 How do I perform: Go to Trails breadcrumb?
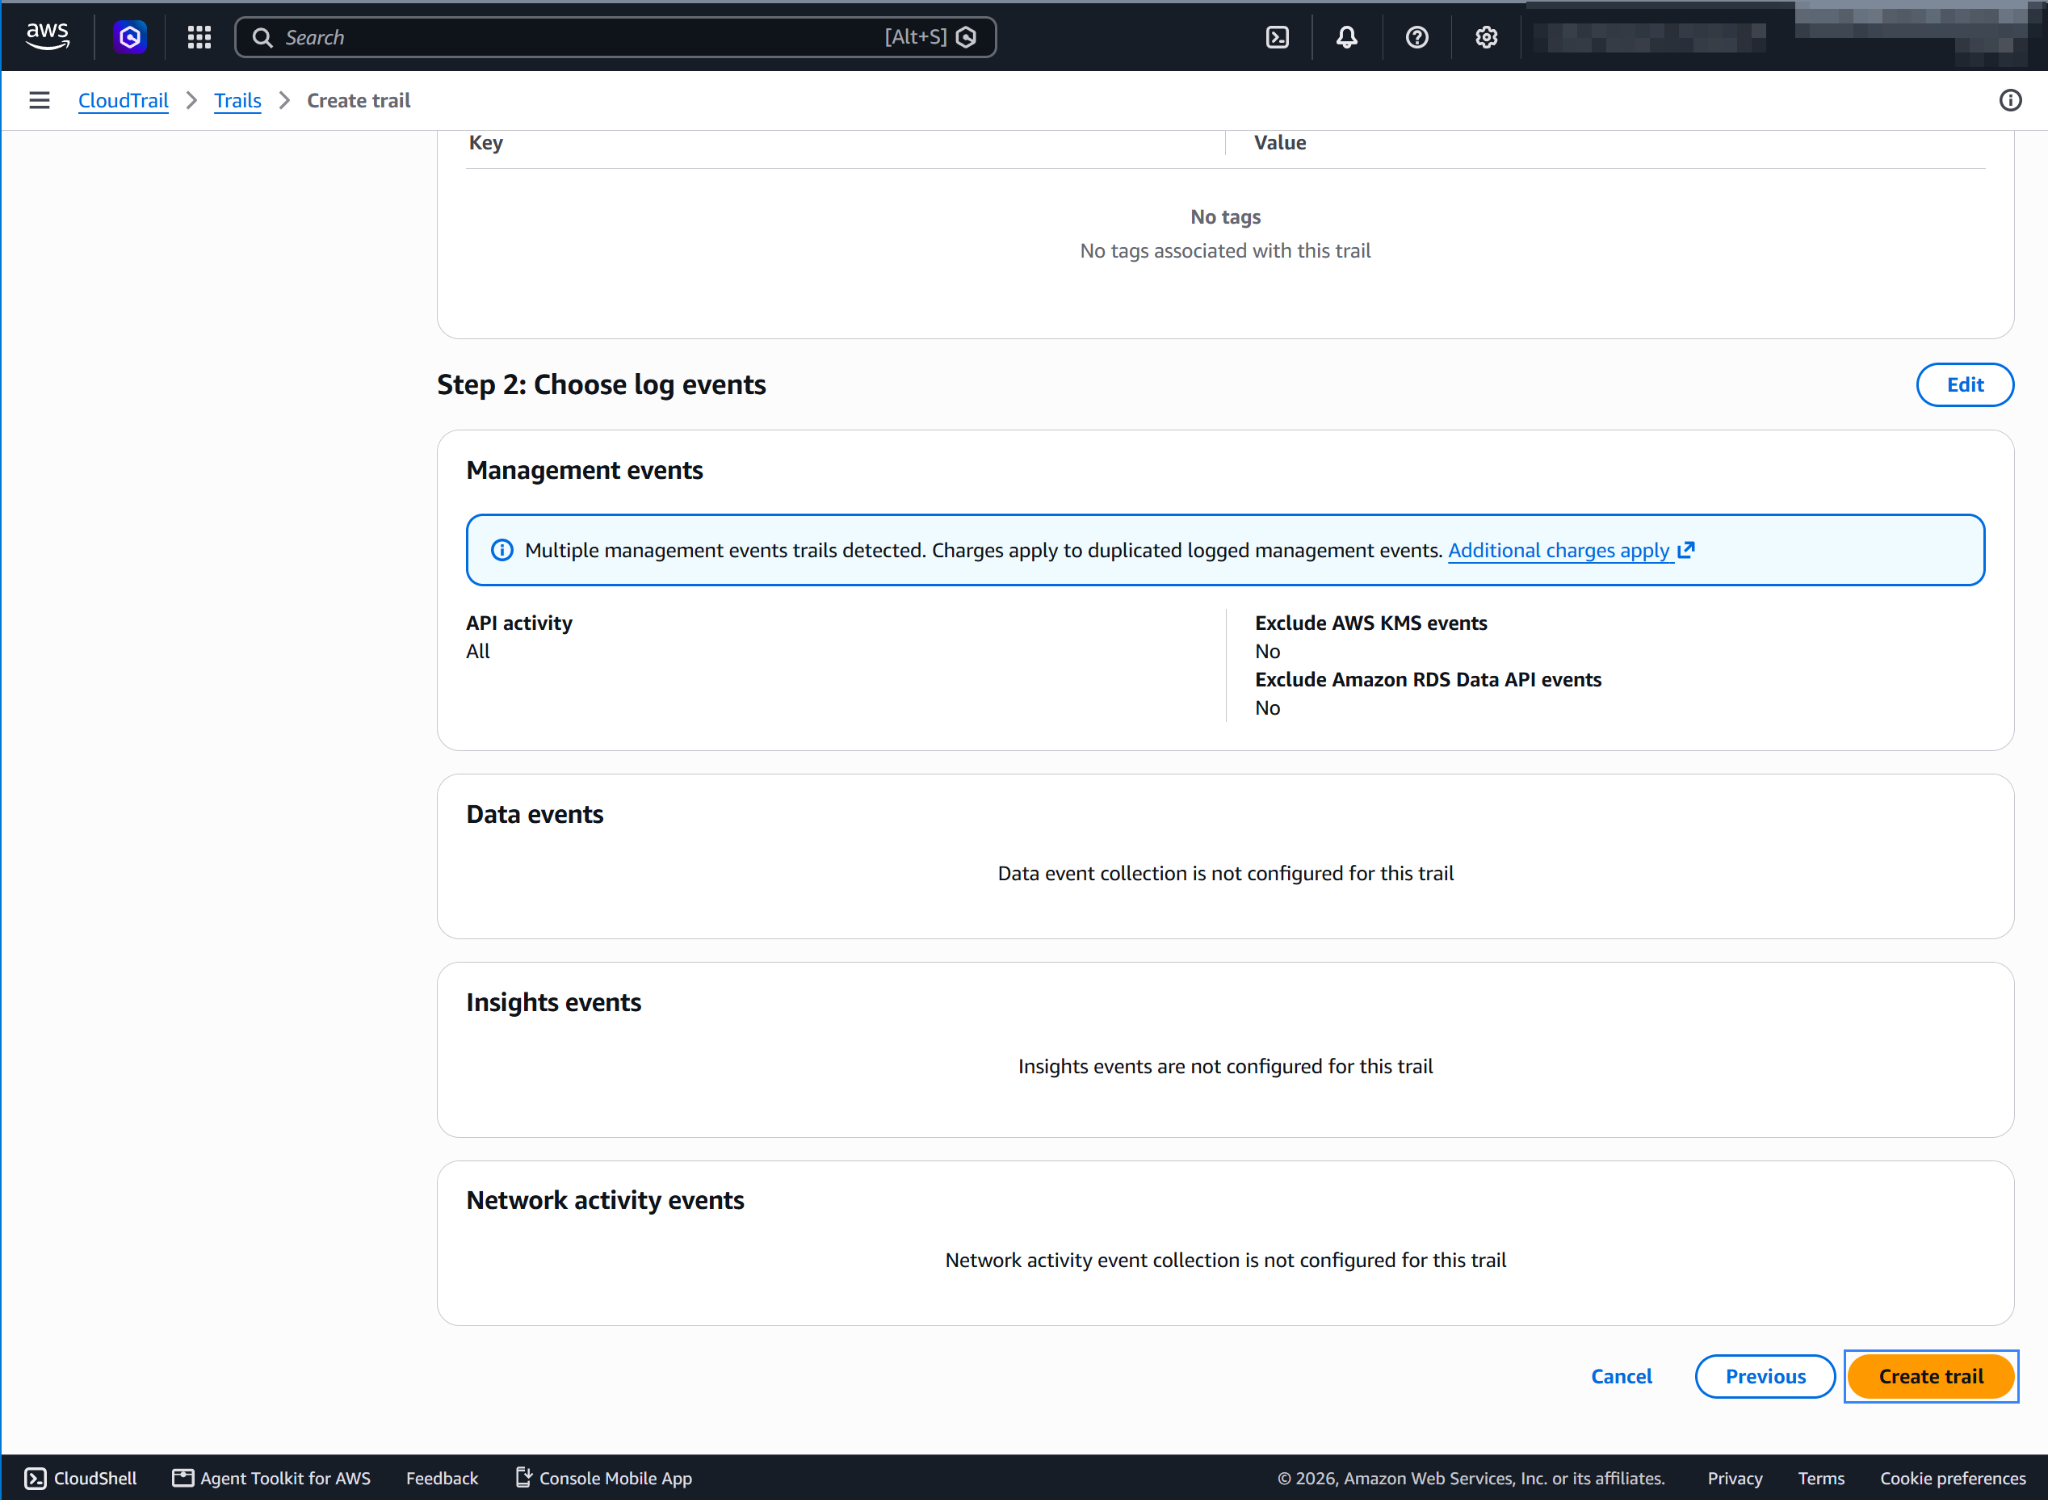[x=237, y=100]
